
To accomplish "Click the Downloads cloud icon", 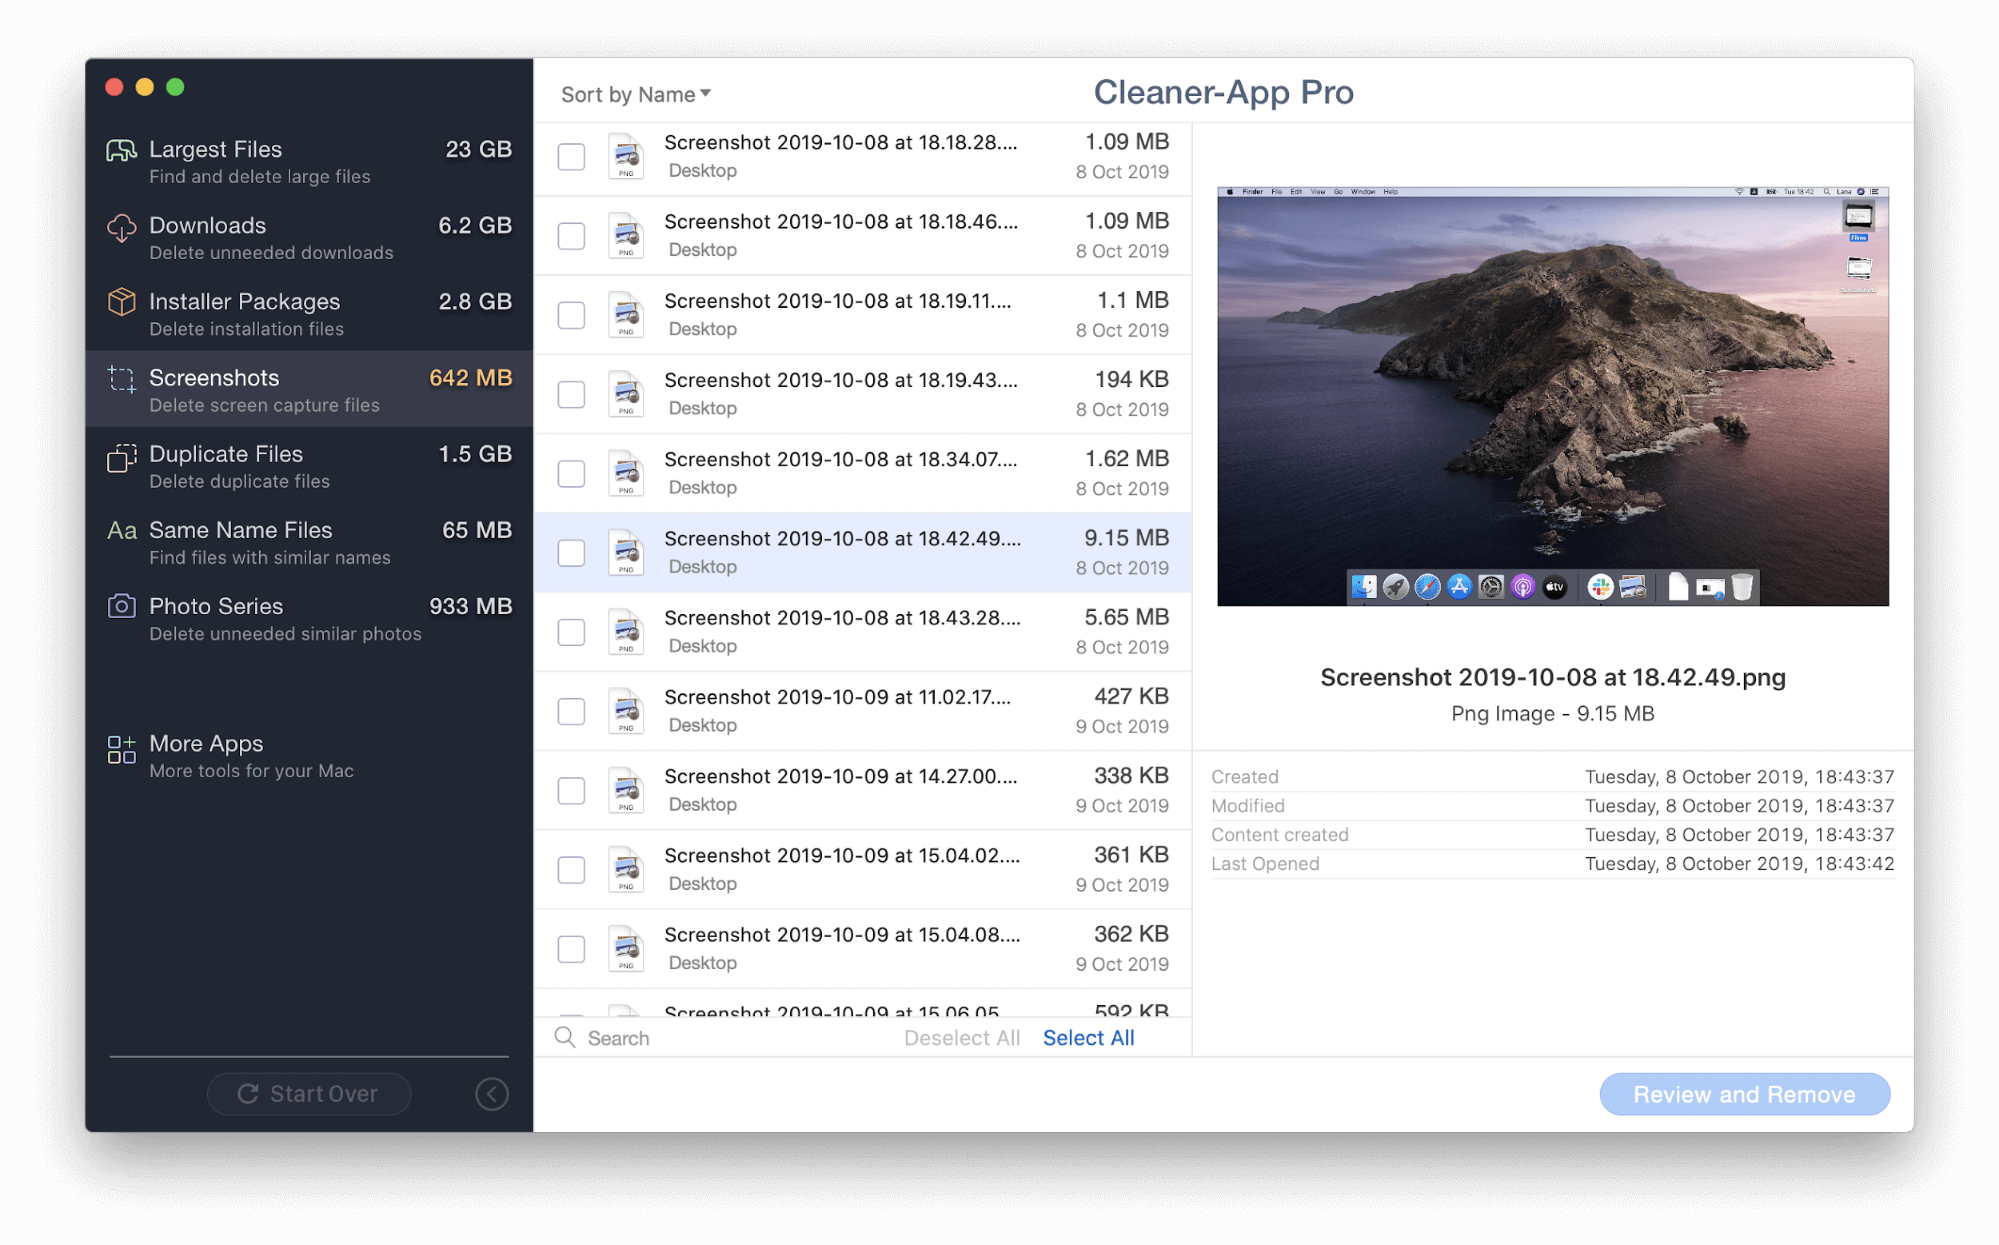I will tap(121, 228).
